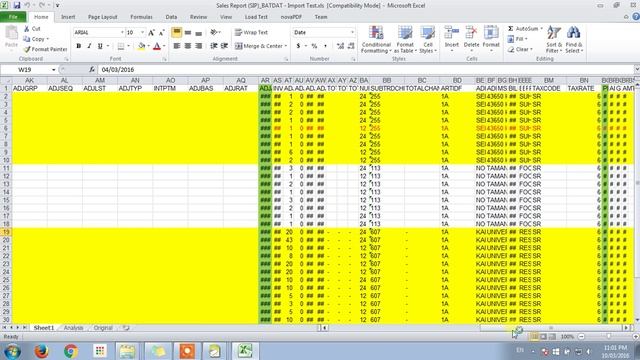The width and height of the screenshot is (640, 360).
Task: Open text orientation tool
Action: tap(214, 32)
